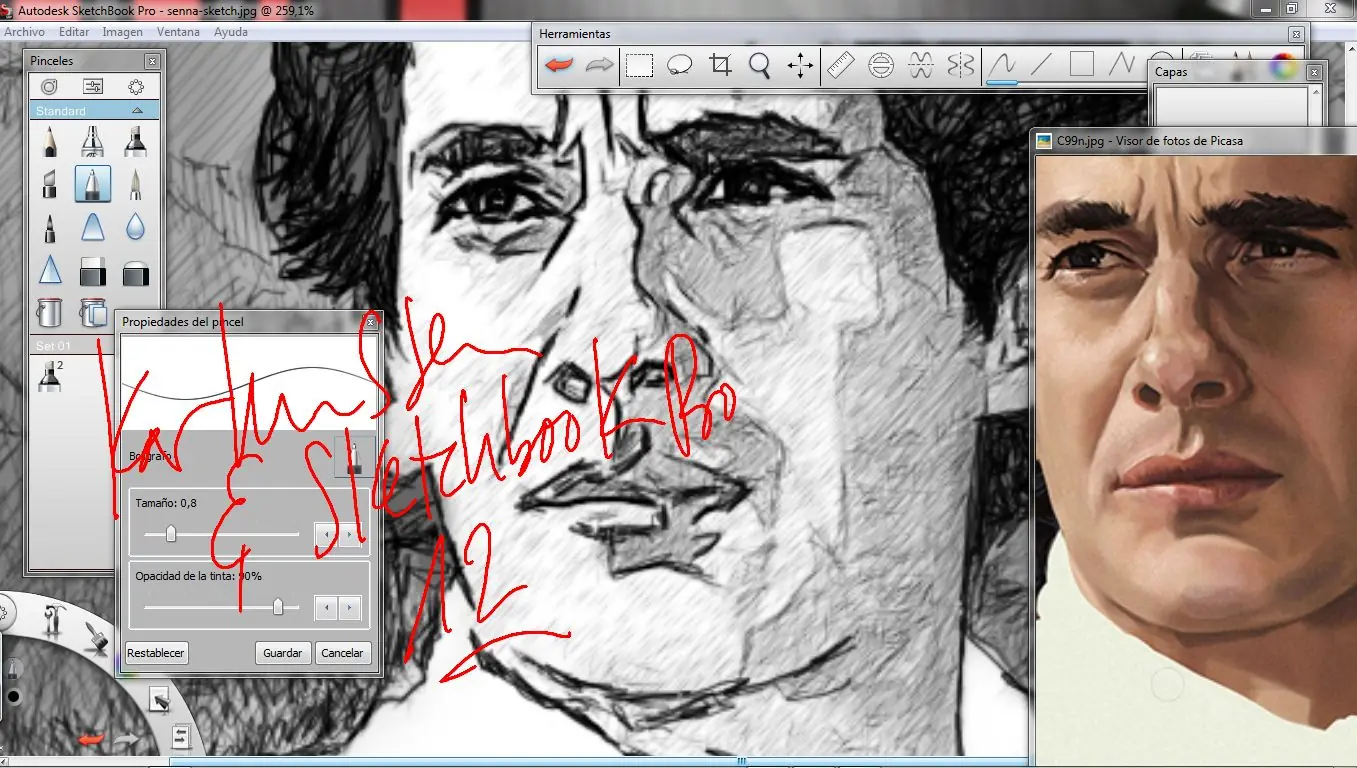Select the Crop tool
1357x768 pixels.
pyautogui.click(x=720, y=66)
